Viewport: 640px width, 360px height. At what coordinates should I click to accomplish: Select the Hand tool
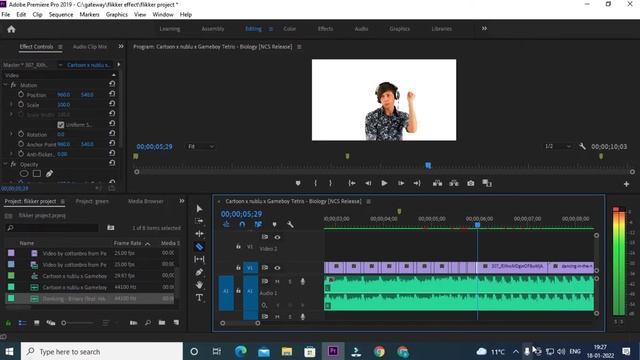tap(199, 284)
